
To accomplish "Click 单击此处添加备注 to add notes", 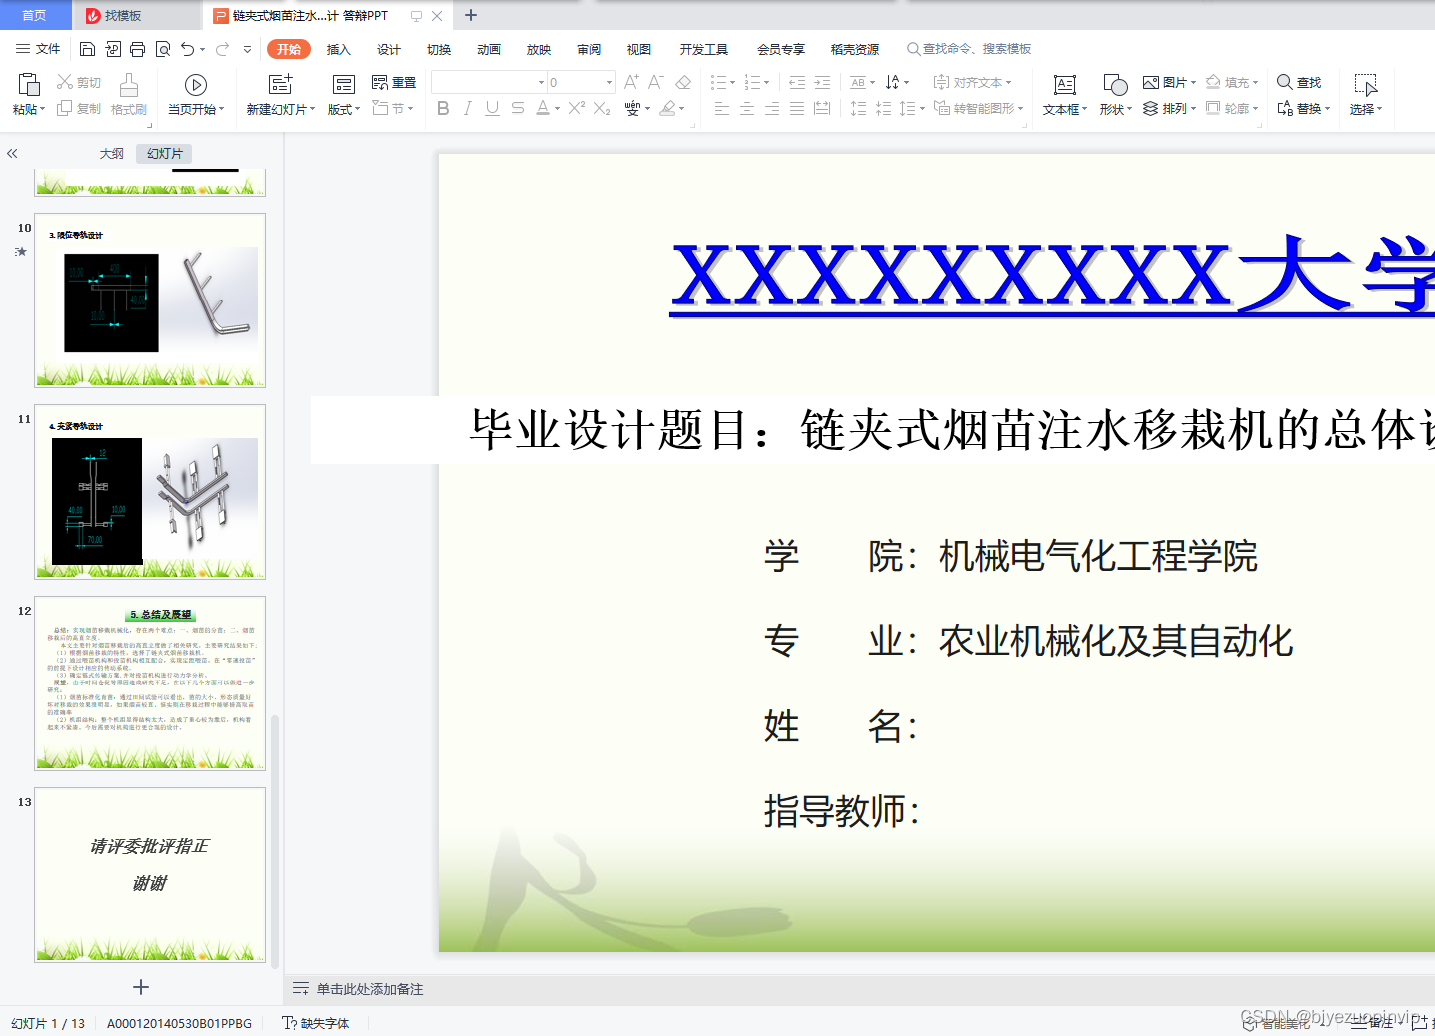I will (370, 988).
